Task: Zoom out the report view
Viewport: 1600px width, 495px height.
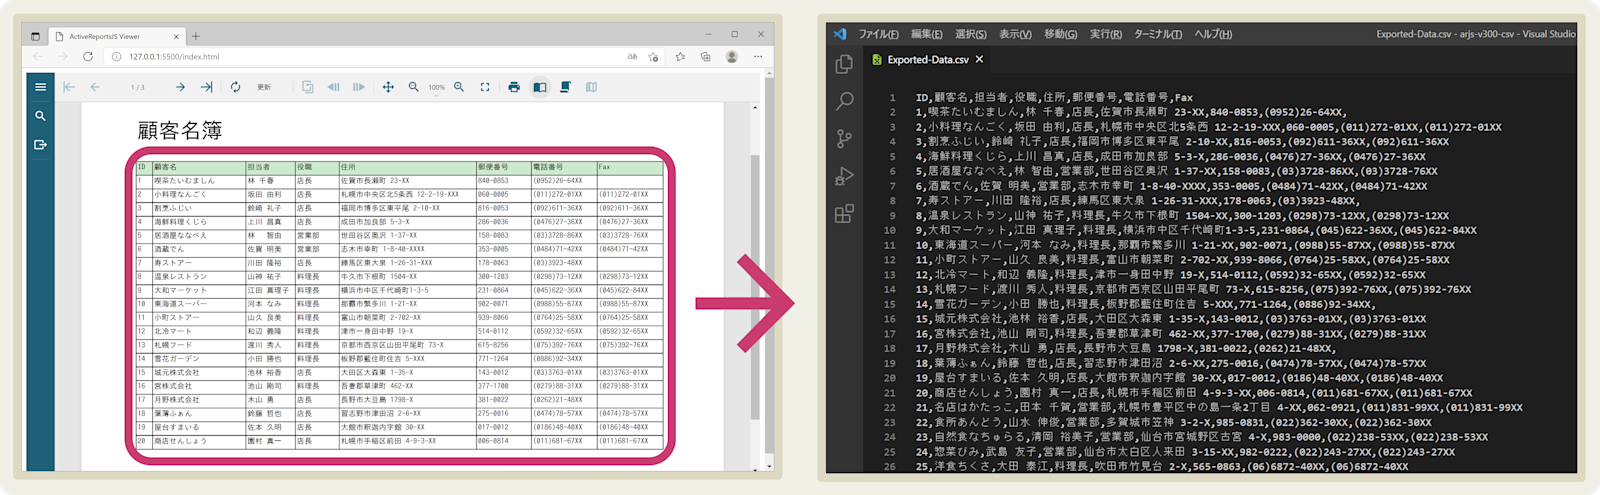Action: pyautogui.click(x=413, y=87)
